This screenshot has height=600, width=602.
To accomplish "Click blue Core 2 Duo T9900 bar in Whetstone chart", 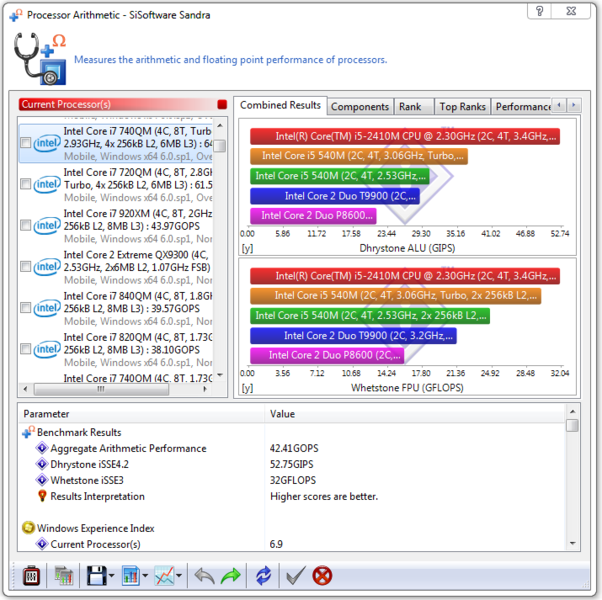I will tap(353, 336).
